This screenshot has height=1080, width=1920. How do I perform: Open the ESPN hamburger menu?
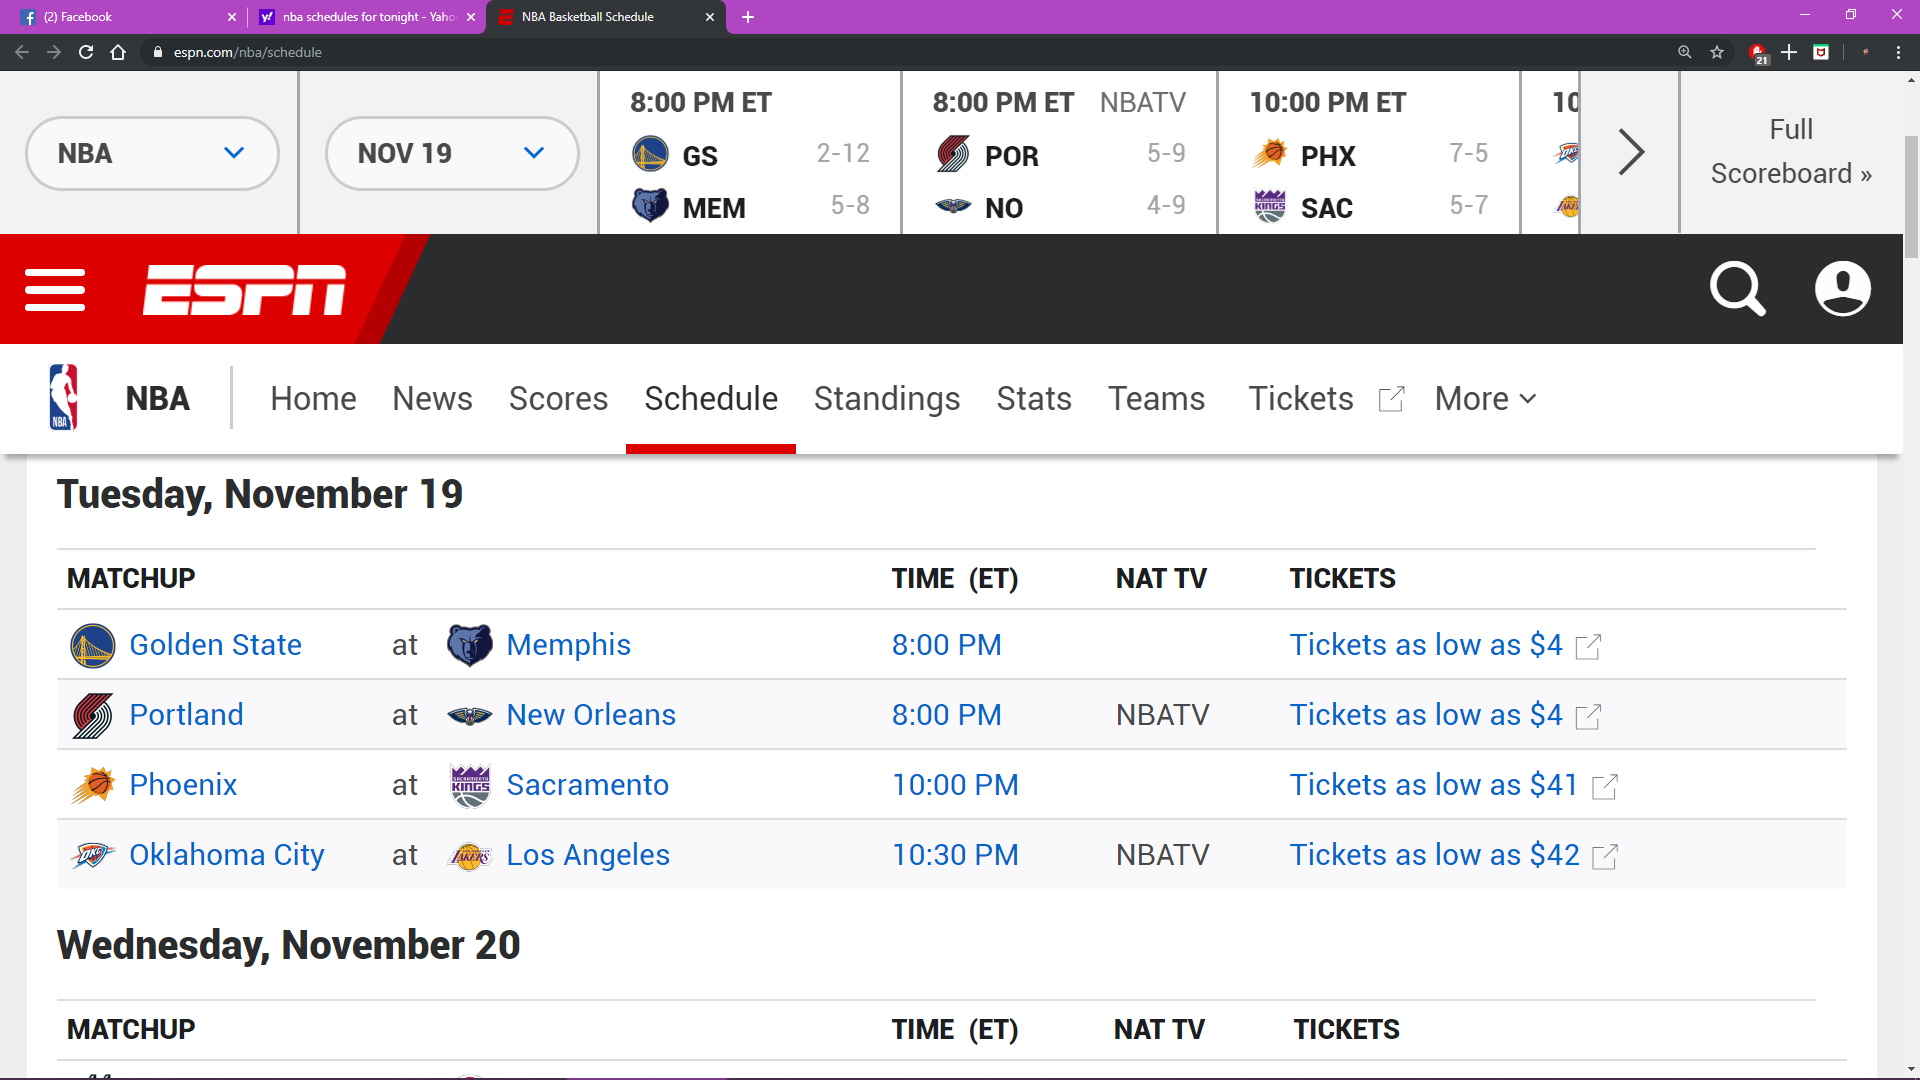tap(55, 289)
